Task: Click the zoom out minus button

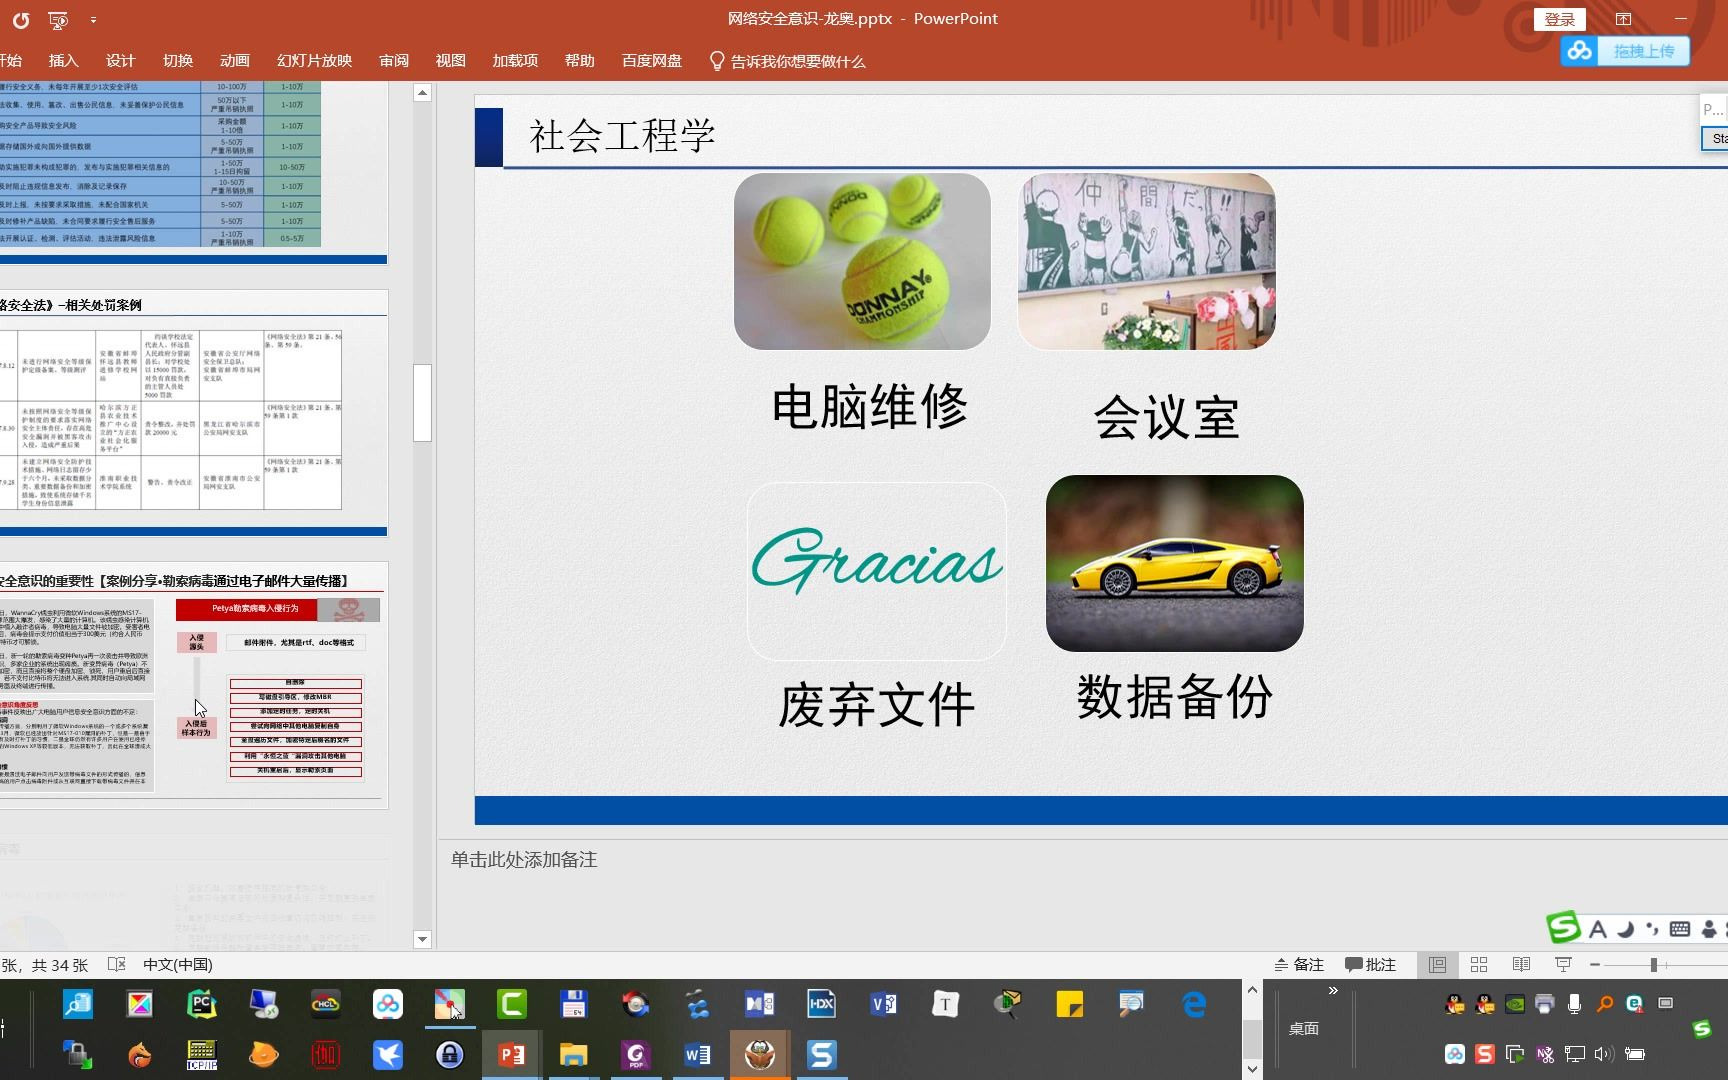Action: coord(1595,965)
